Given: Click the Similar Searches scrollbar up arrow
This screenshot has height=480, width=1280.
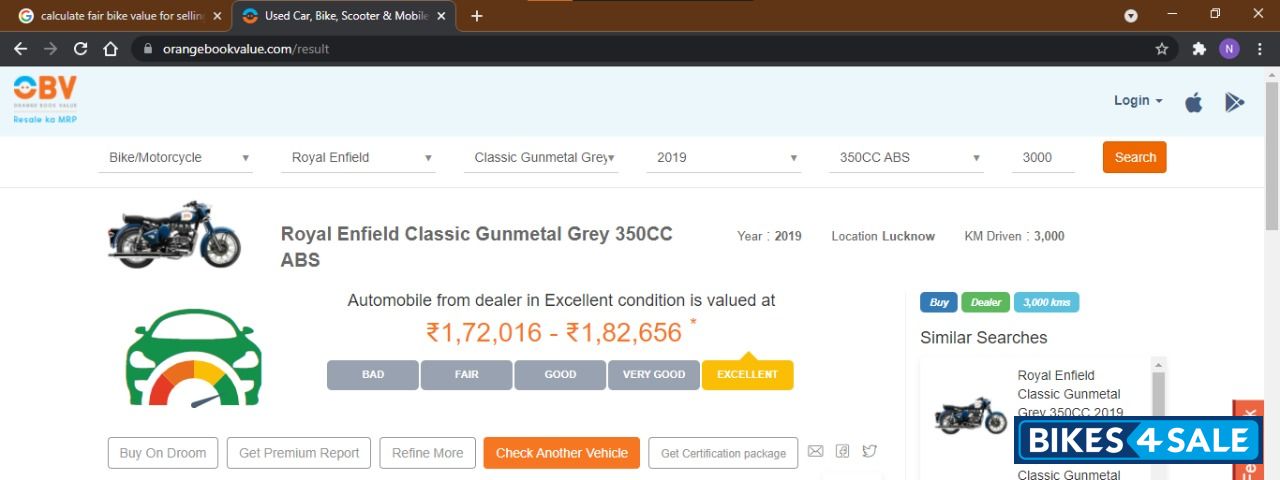Looking at the screenshot, I should tap(1159, 365).
